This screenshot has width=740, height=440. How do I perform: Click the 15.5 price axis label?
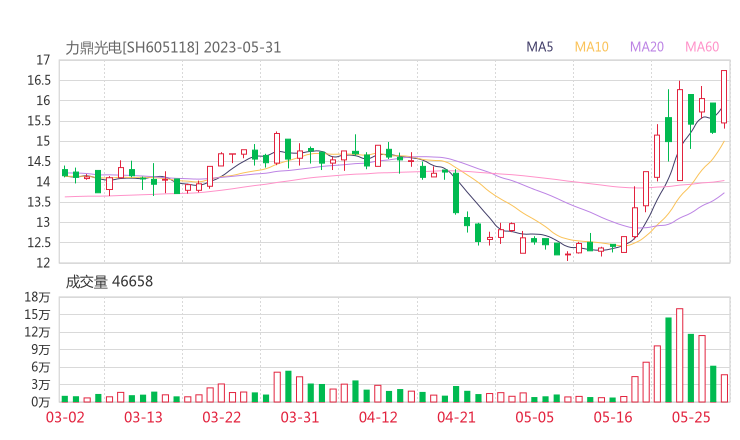click(x=39, y=121)
